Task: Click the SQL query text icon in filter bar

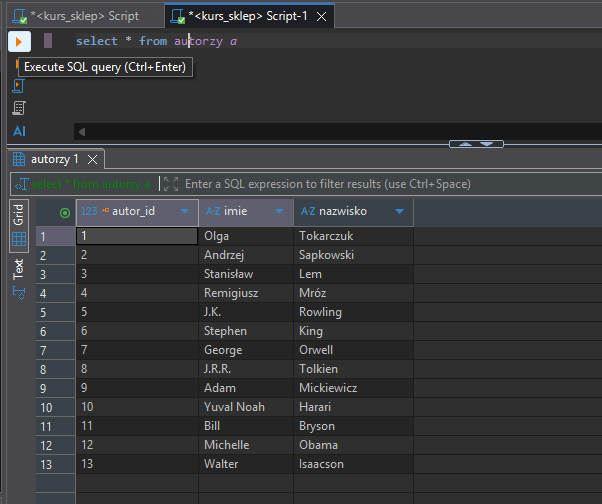Action: click(x=20, y=184)
